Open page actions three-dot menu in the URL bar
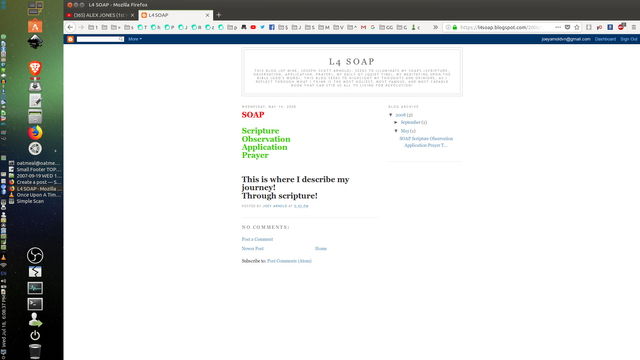Image resolution: width=640 pixels, height=360 pixels. point(558,27)
